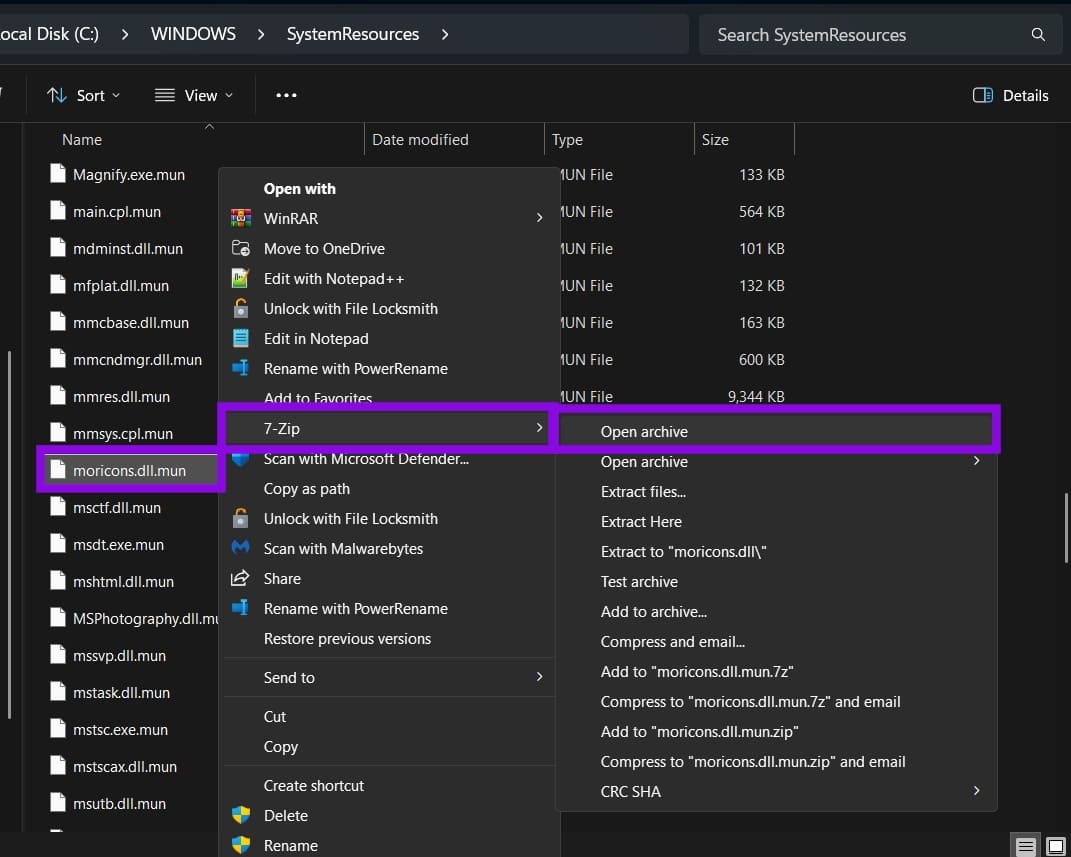Select Restore previous versions
Screen dimensions: 1071x857
pyautogui.click(x=347, y=639)
